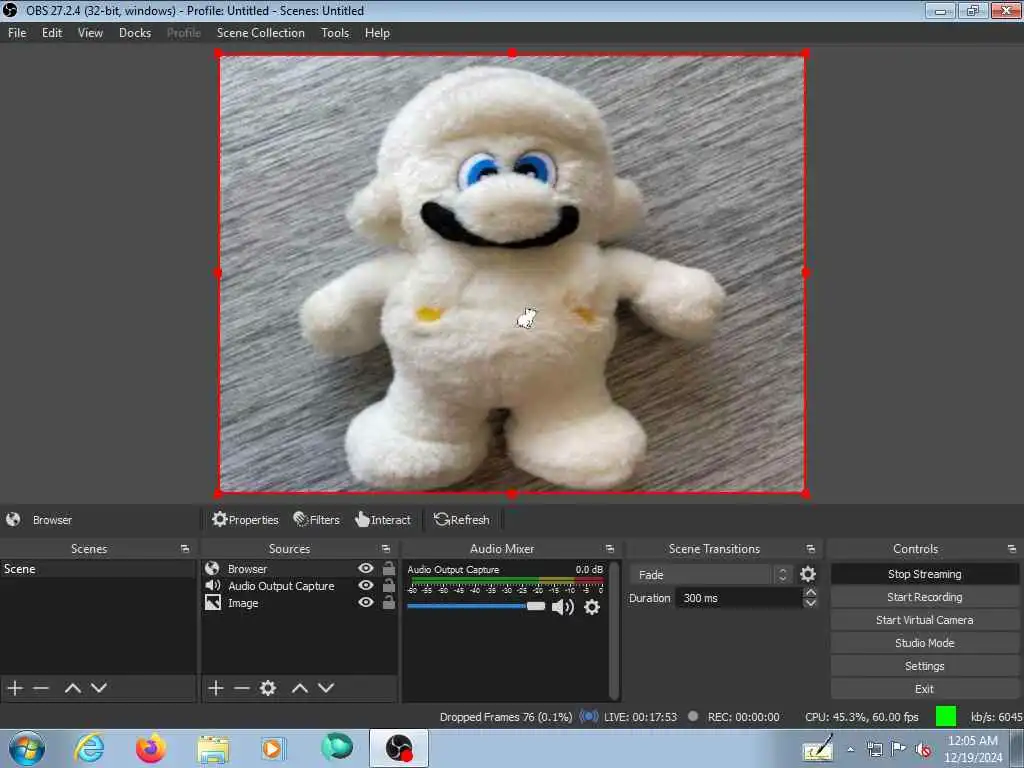Open the Fade transition dropdown
1024x768 pixels.
pyautogui.click(x=711, y=575)
